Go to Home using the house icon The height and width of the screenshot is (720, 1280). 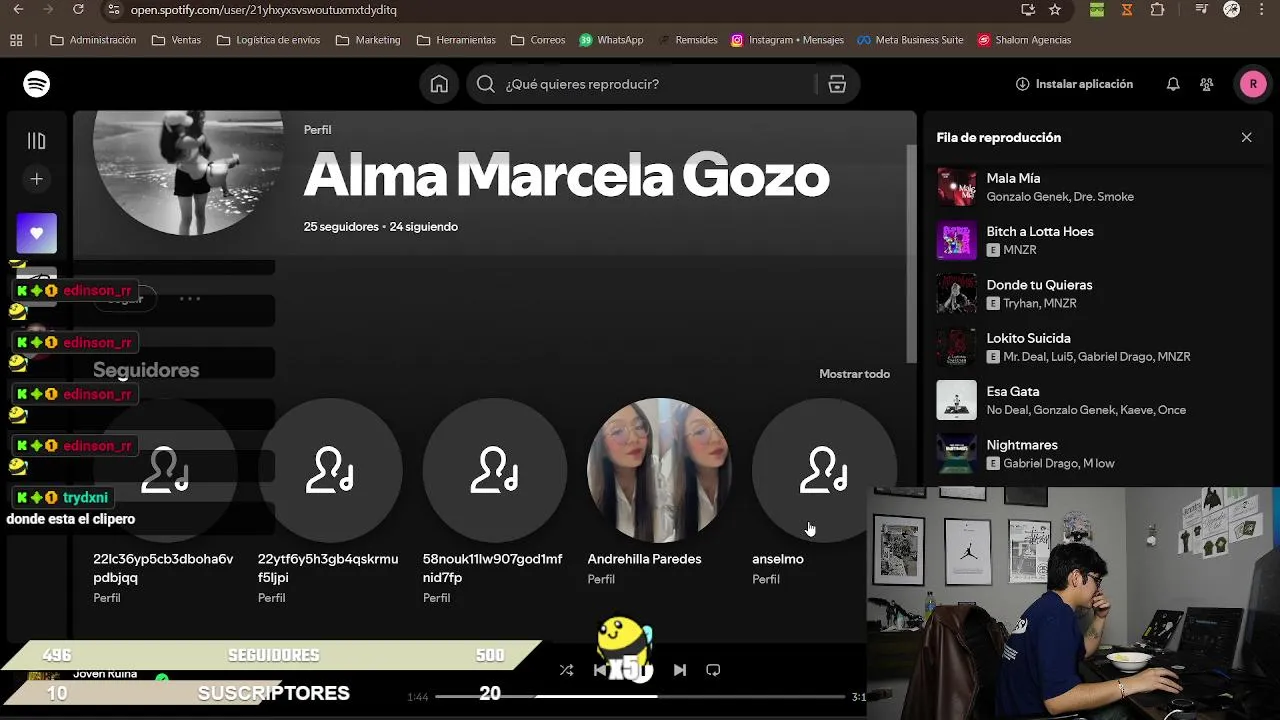point(439,84)
